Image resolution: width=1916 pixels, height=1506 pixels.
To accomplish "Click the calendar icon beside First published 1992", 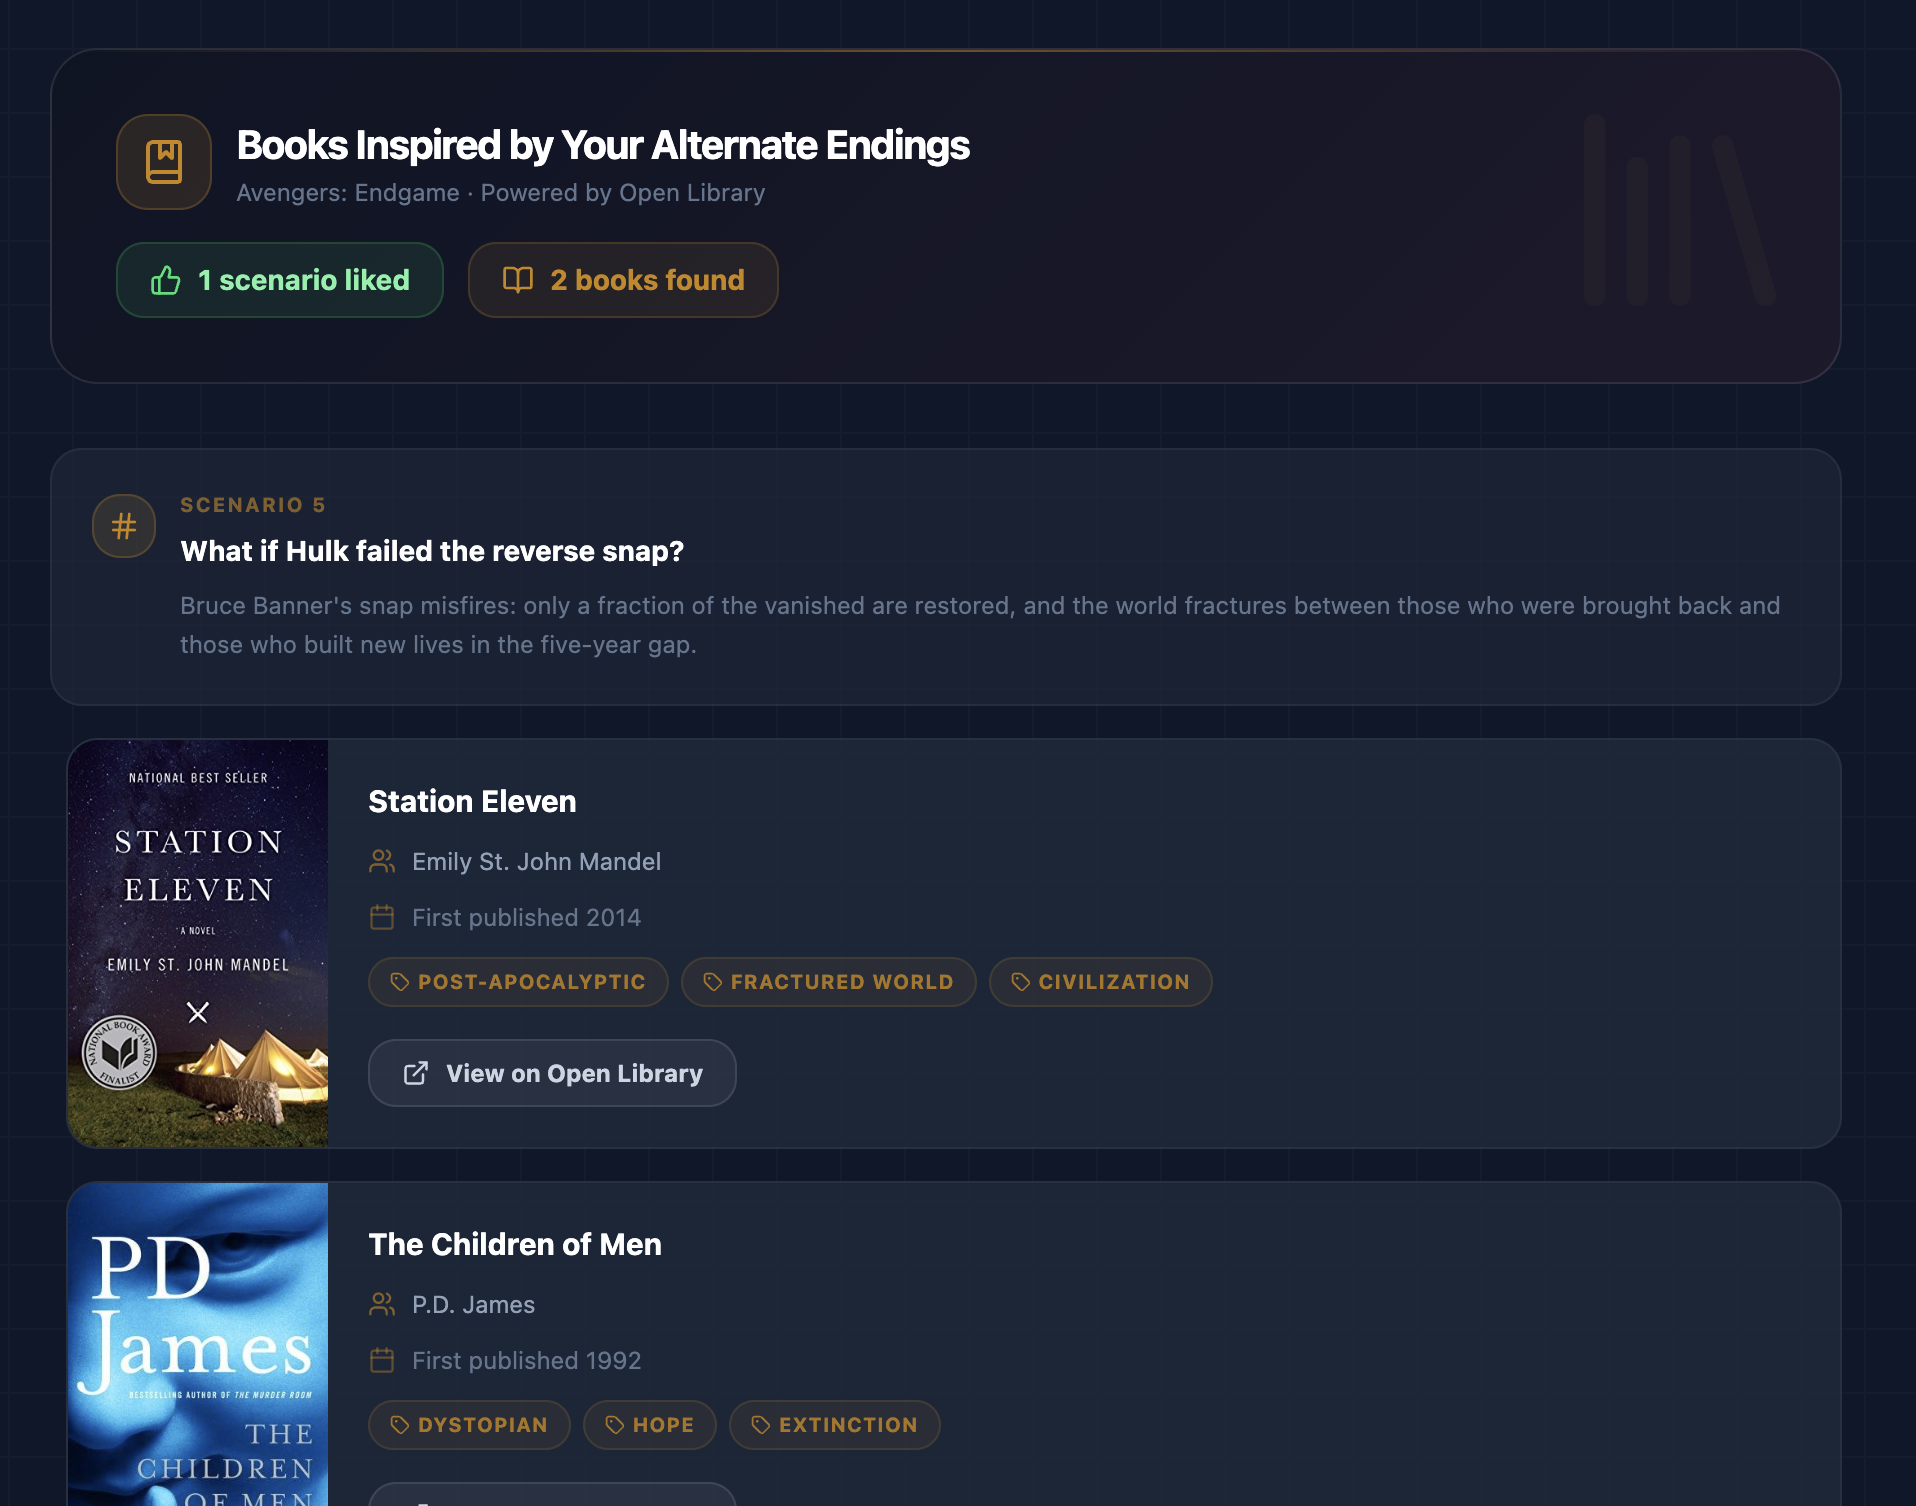I will pyautogui.click(x=382, y=1360).
